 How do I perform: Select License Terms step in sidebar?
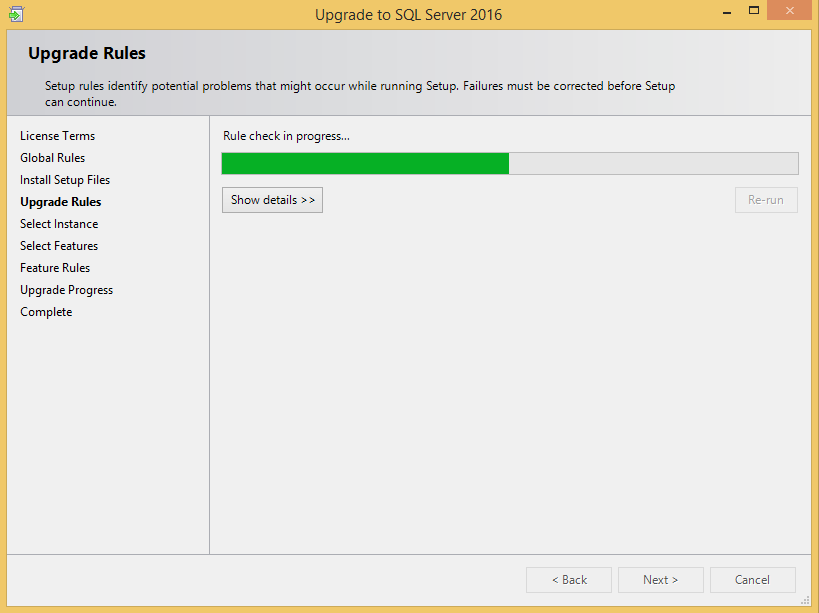(57, 136)
